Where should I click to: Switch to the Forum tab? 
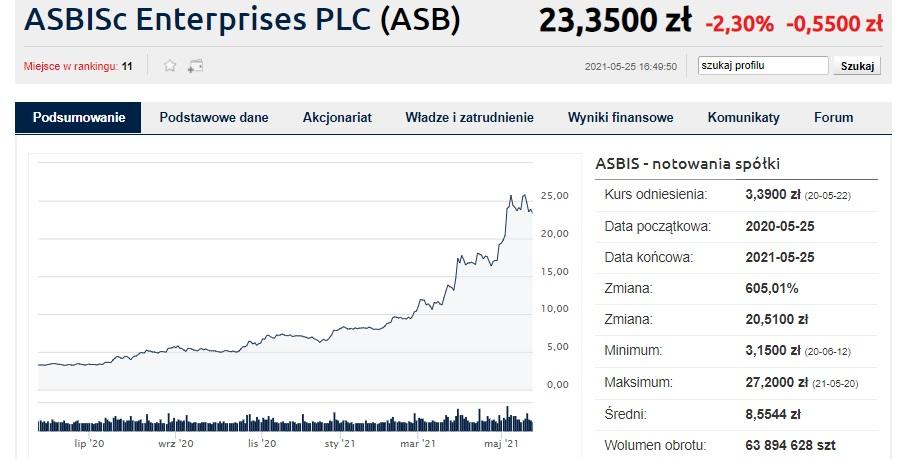(834, 117)
